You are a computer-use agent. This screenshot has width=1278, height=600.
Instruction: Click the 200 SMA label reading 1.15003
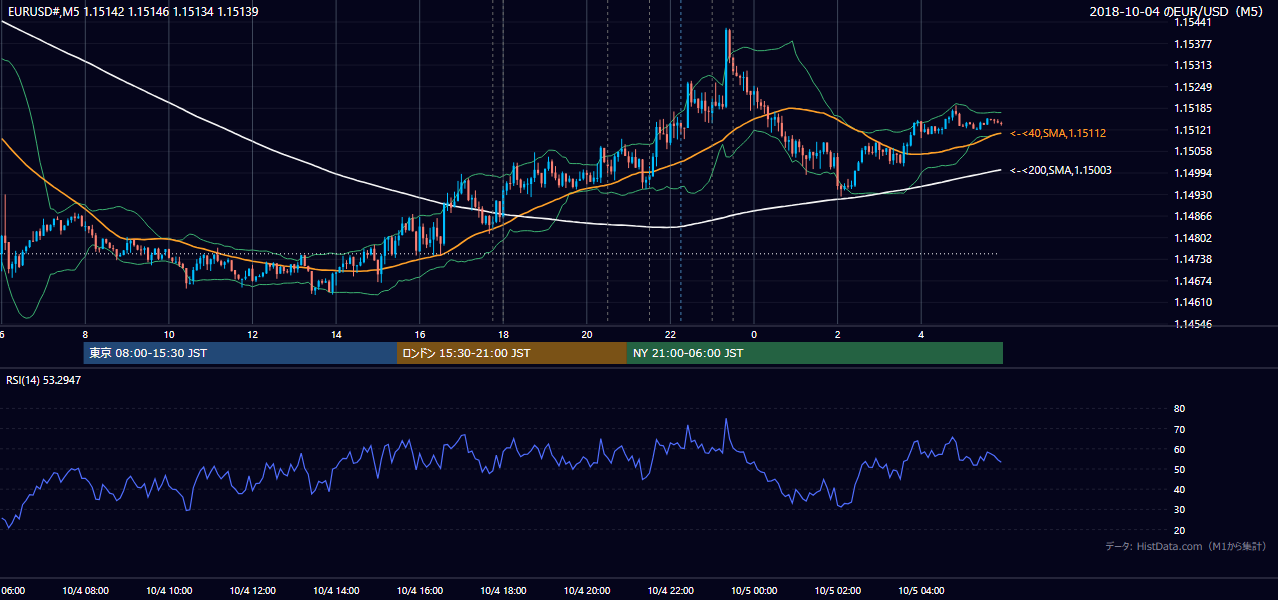coord(1060,171)
